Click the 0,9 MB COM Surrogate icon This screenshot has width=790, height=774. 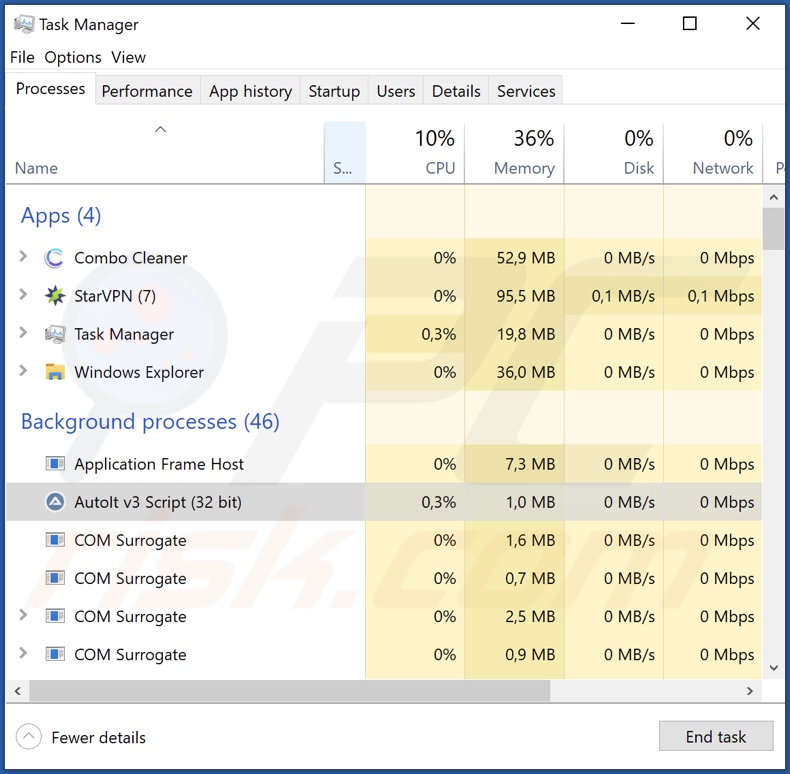55,654
